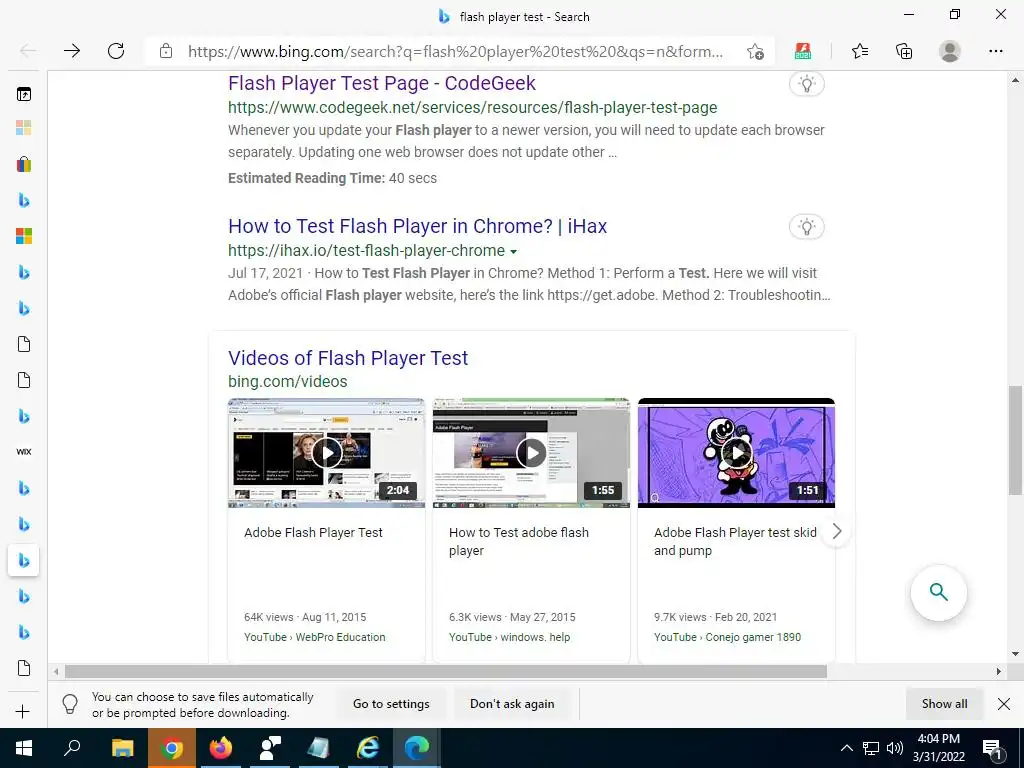The width and height of the screenshot is (1024, 768).
Task: Open the user profile avatar
Action: (x=950, y=51)
